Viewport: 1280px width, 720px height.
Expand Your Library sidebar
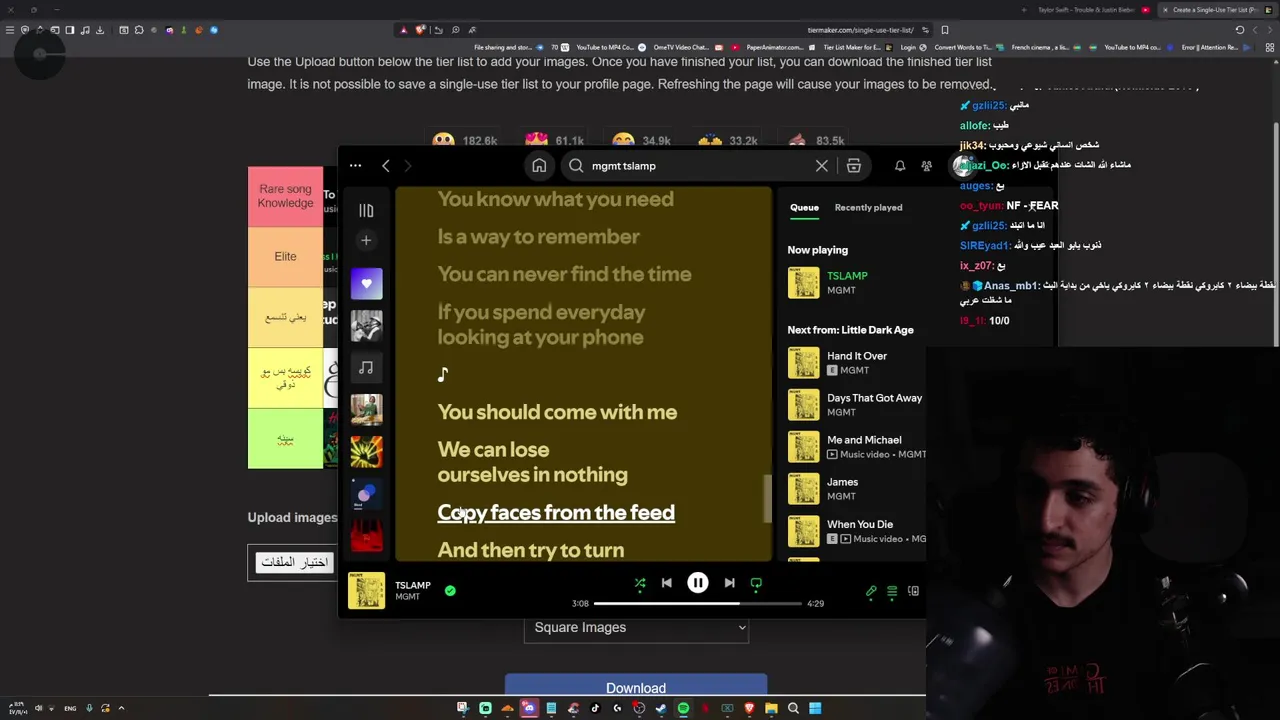click(x=366, y=210)
